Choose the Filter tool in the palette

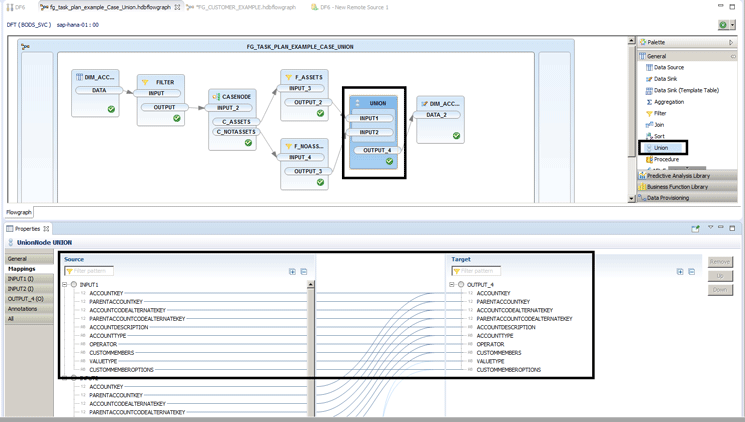click(660, 113)
